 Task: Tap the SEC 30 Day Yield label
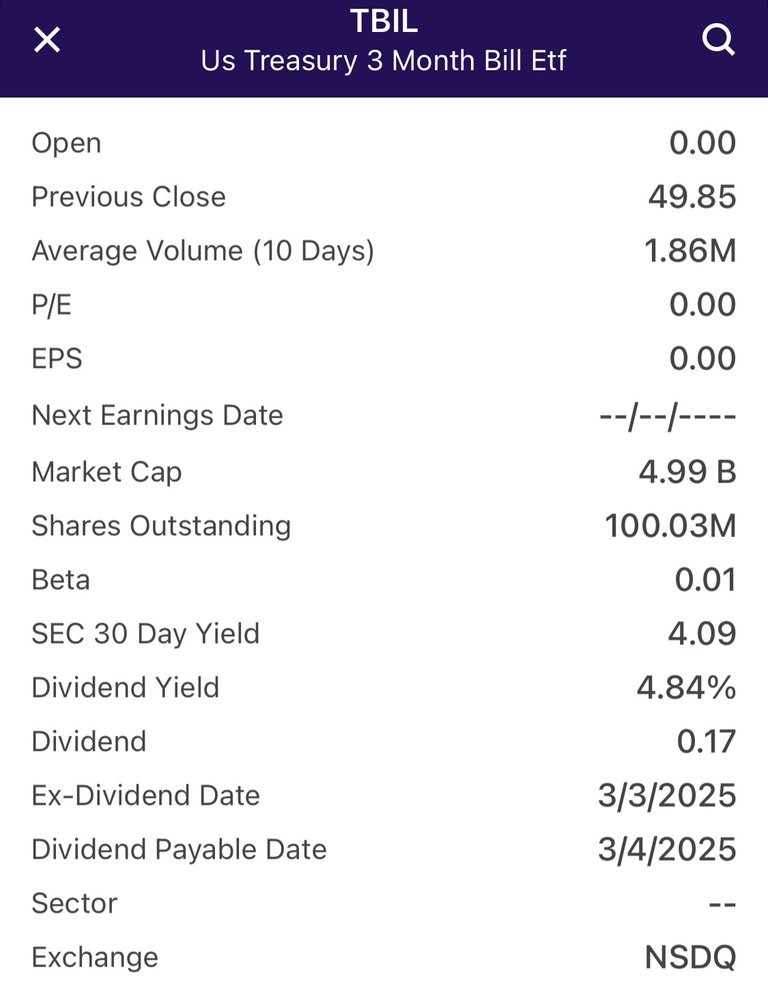click(x=146, y=634)
